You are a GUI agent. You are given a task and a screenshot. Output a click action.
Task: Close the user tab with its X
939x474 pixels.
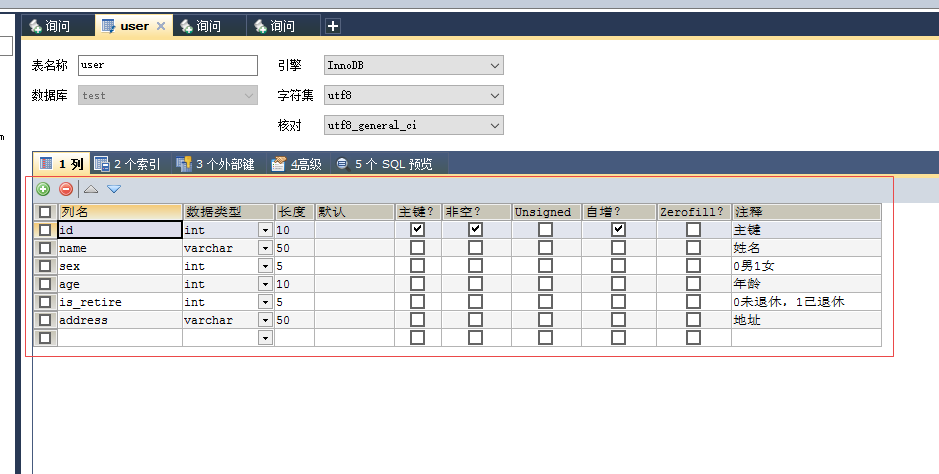(x=160, y=26)
